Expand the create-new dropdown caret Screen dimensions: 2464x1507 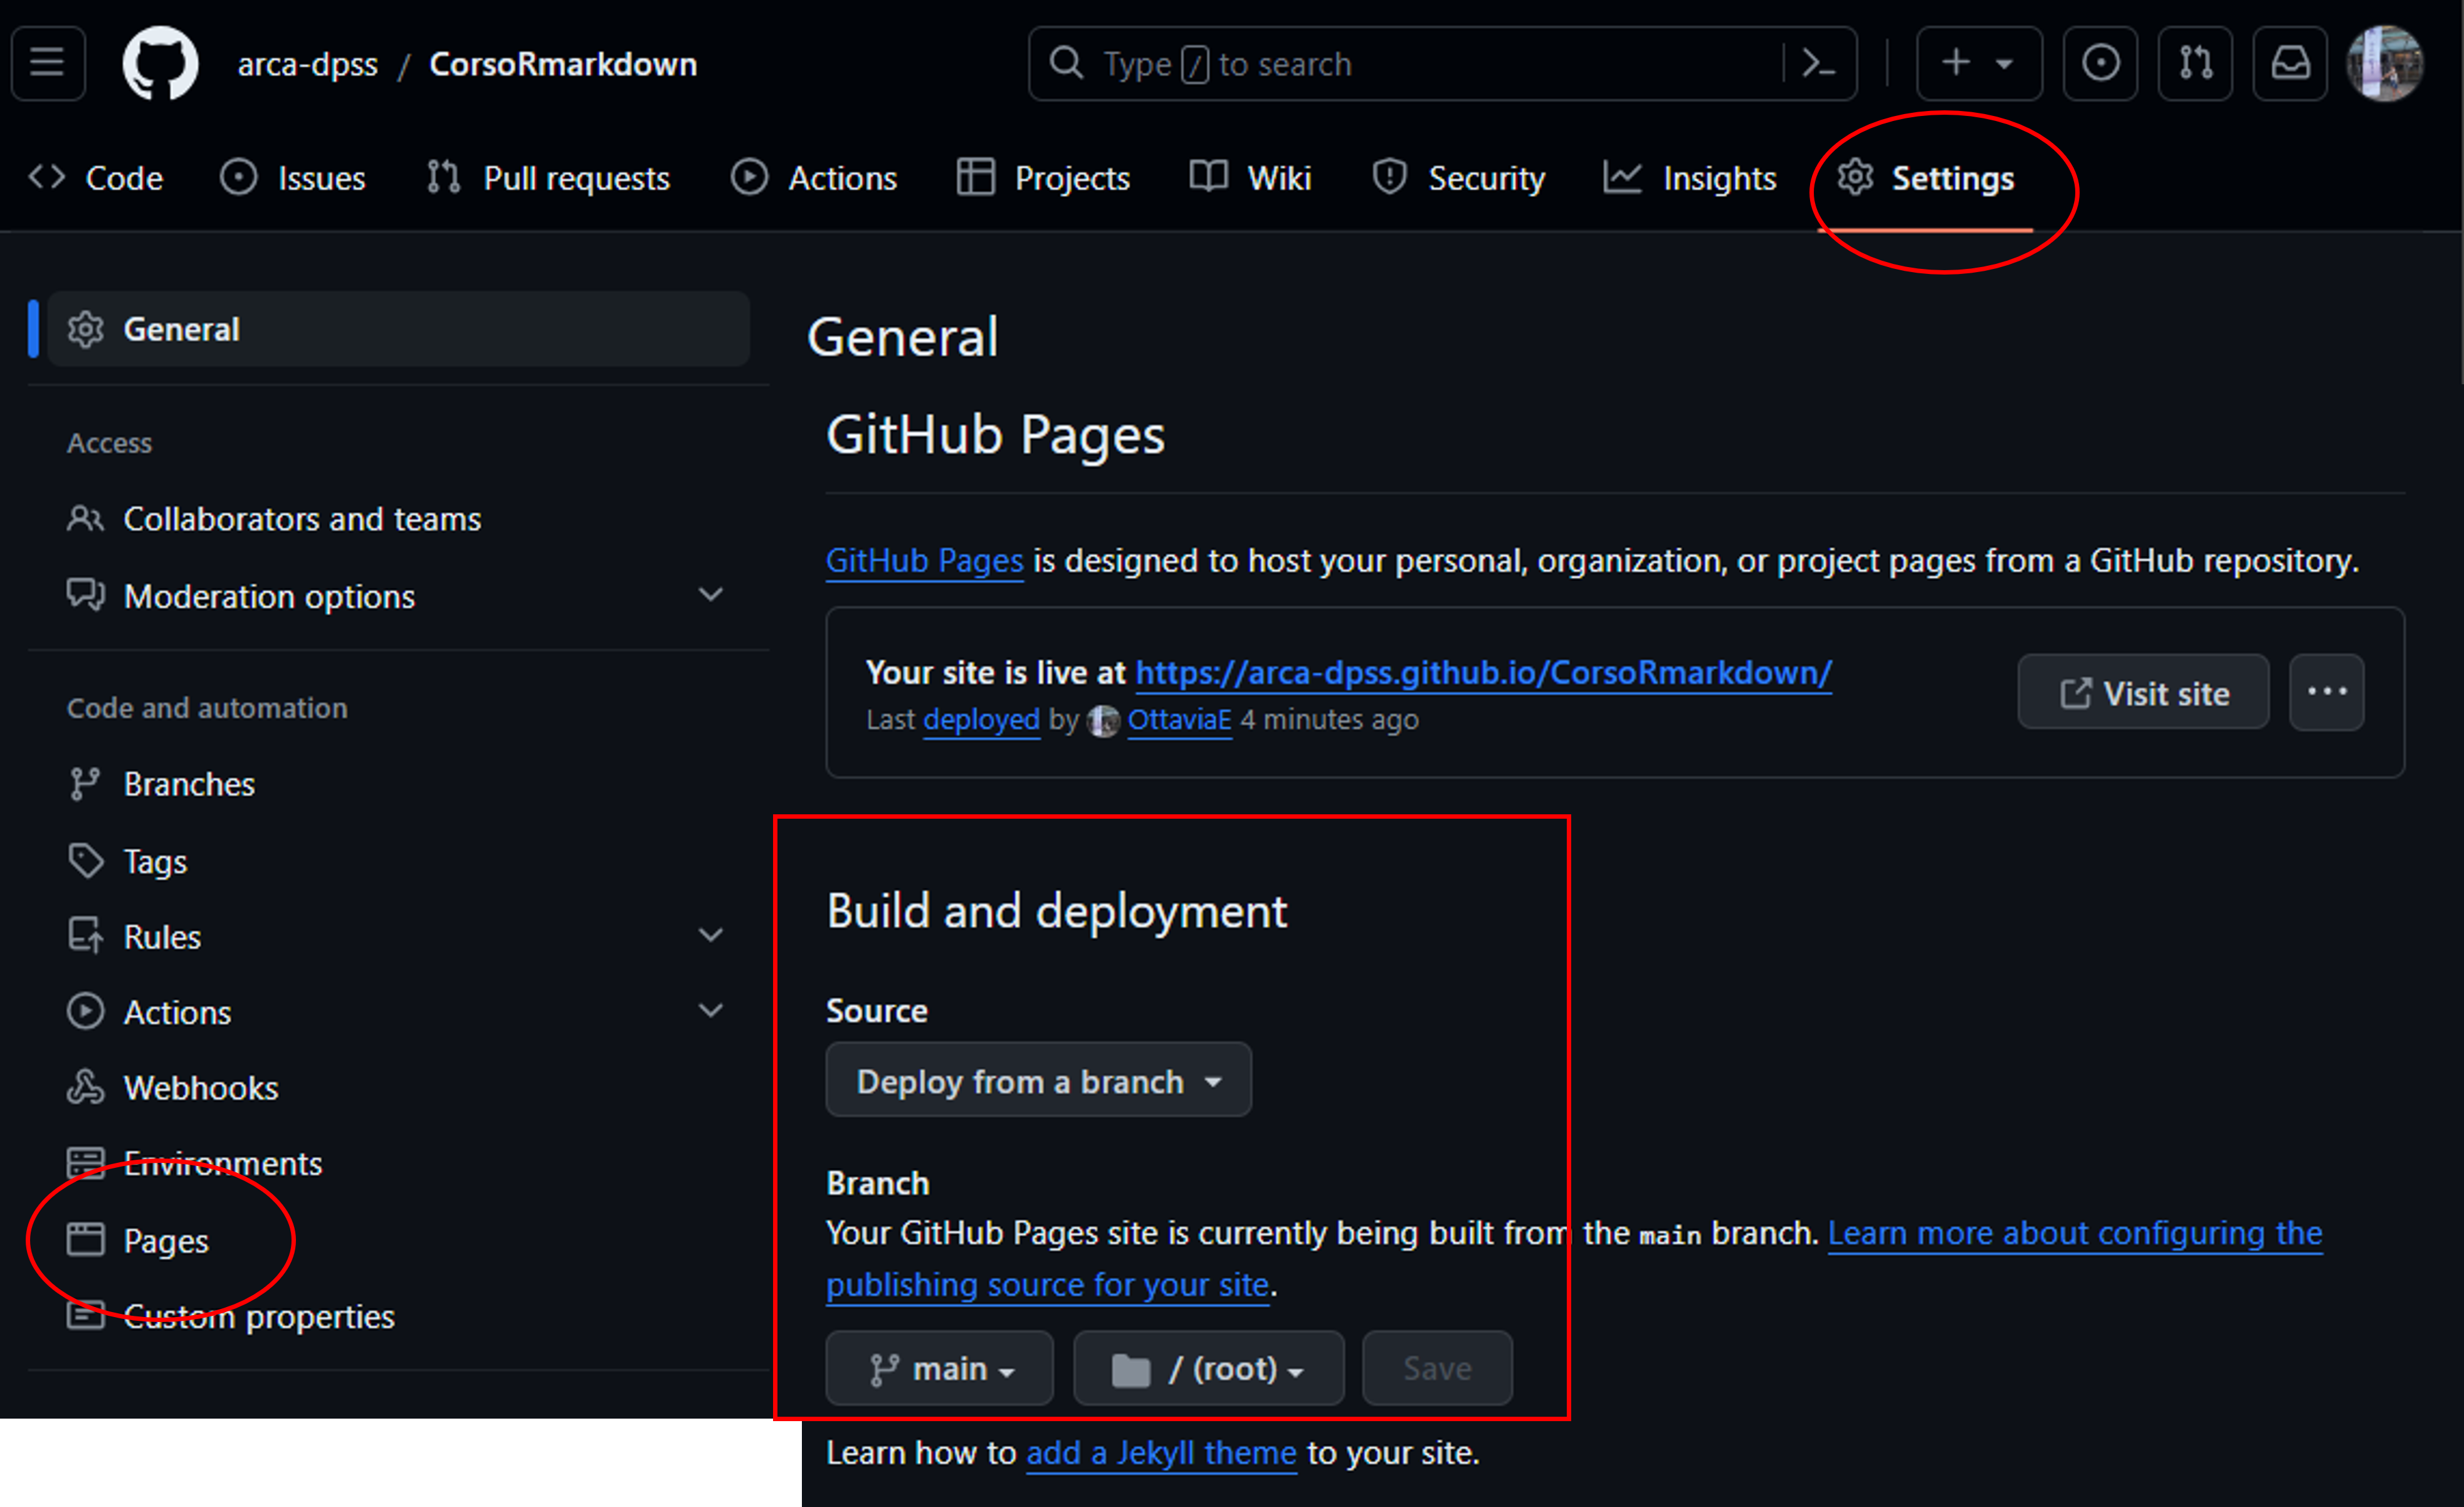2004,64
